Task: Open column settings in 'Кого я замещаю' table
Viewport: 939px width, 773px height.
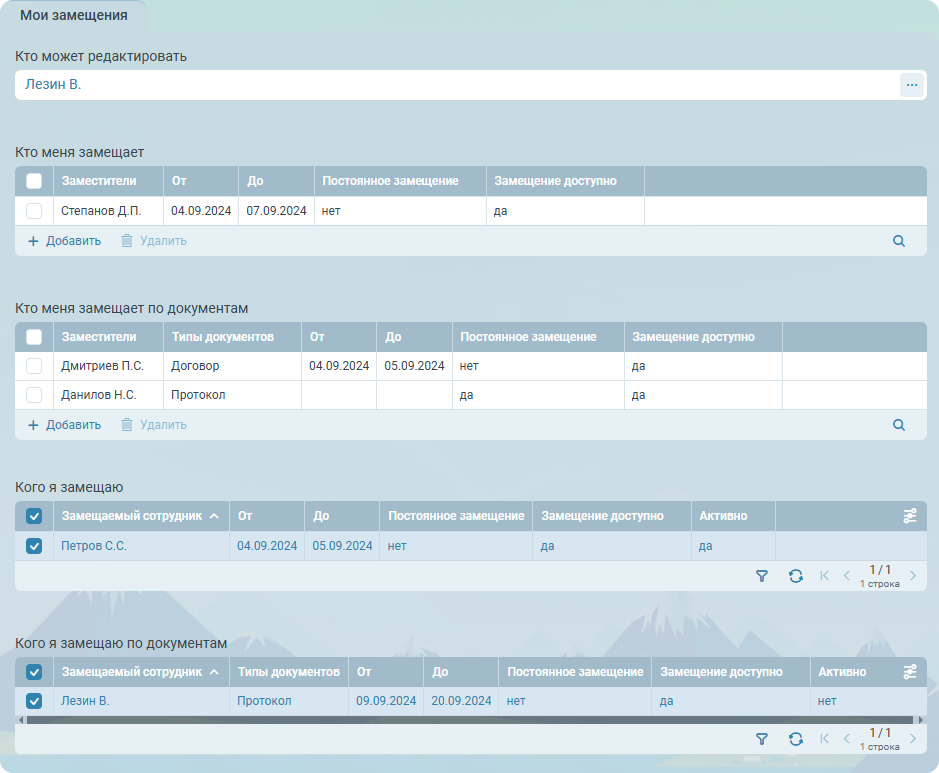Action: tap(909, 516)
